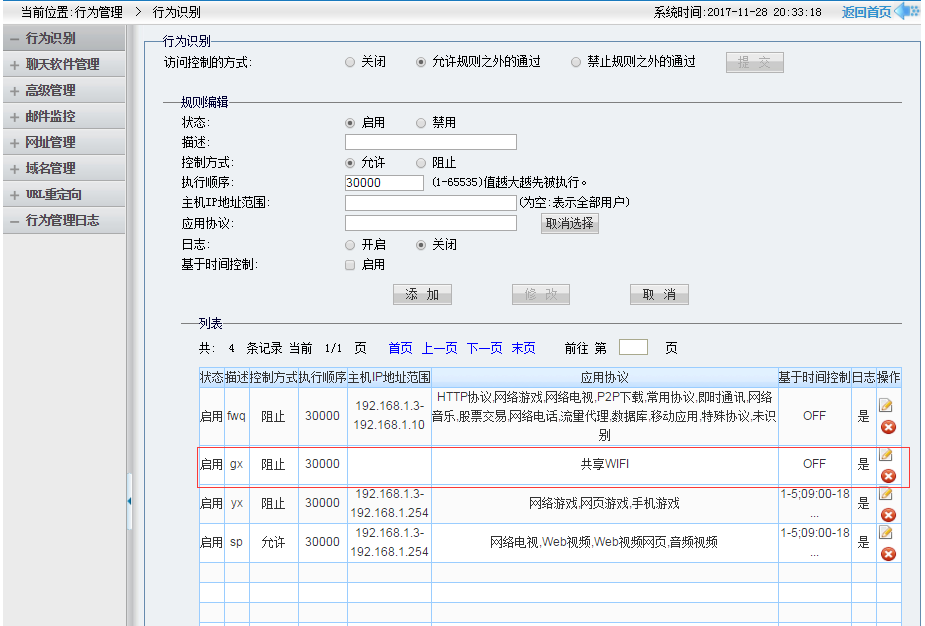This screenshot has height=626, width=925.
Task: Click the 共享WIFI protocol cell
Action: pos(605,464)
